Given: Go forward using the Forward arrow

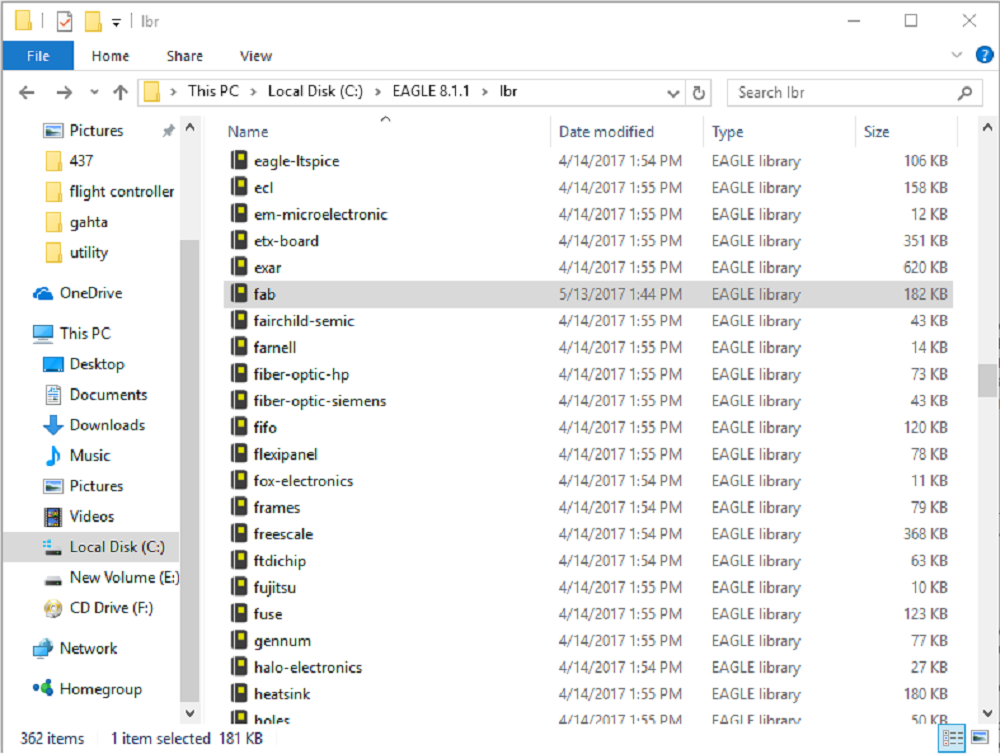Looking at the screenshot, I should 64,92.
